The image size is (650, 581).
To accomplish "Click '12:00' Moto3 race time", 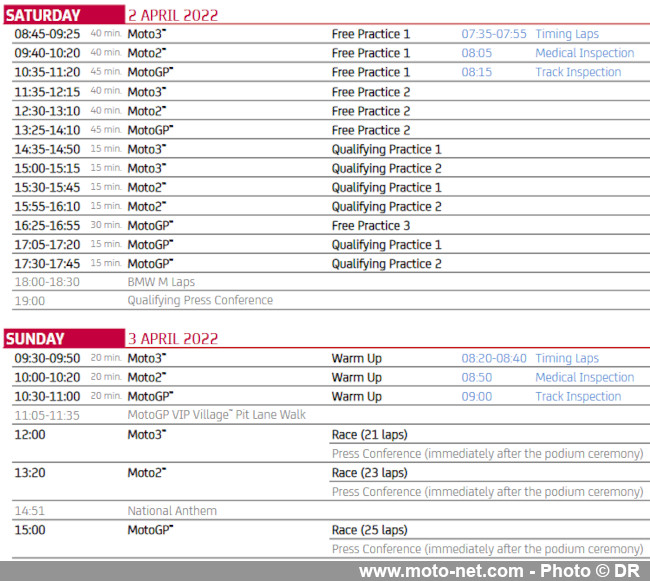I will (x=30, y=435).
